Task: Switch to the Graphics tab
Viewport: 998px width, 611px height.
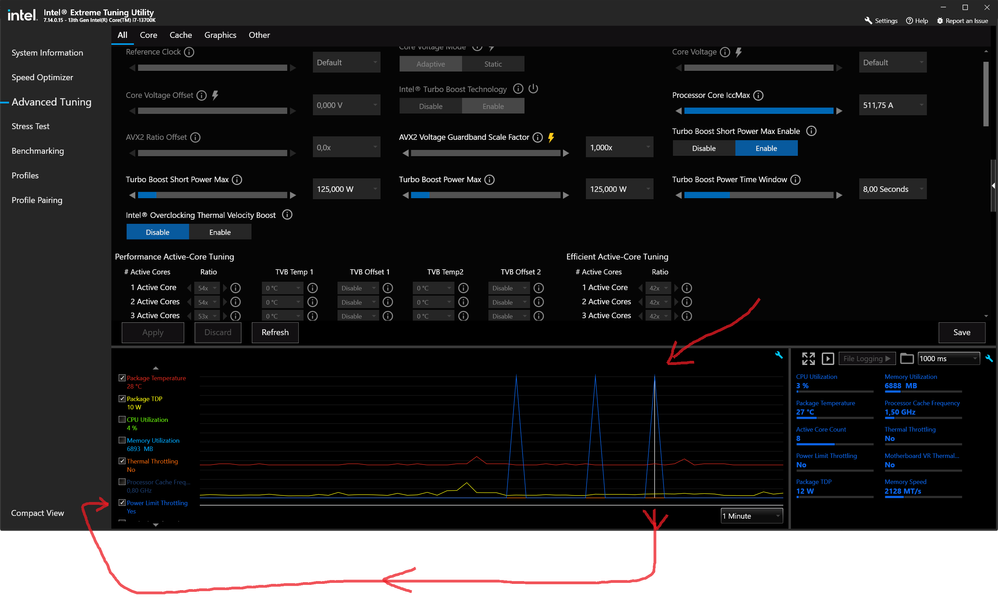Action: pyautogui.click(x=220, y=35)
